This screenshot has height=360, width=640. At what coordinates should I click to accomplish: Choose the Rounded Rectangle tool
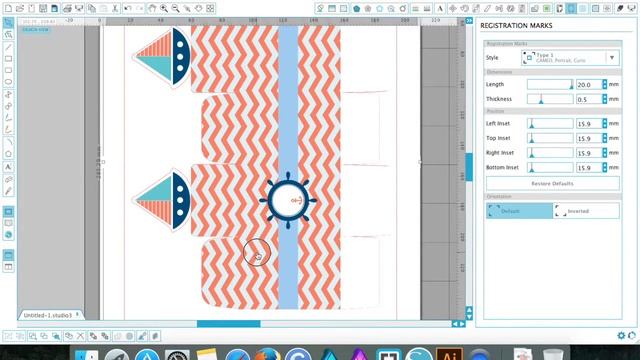click(8, 70)
